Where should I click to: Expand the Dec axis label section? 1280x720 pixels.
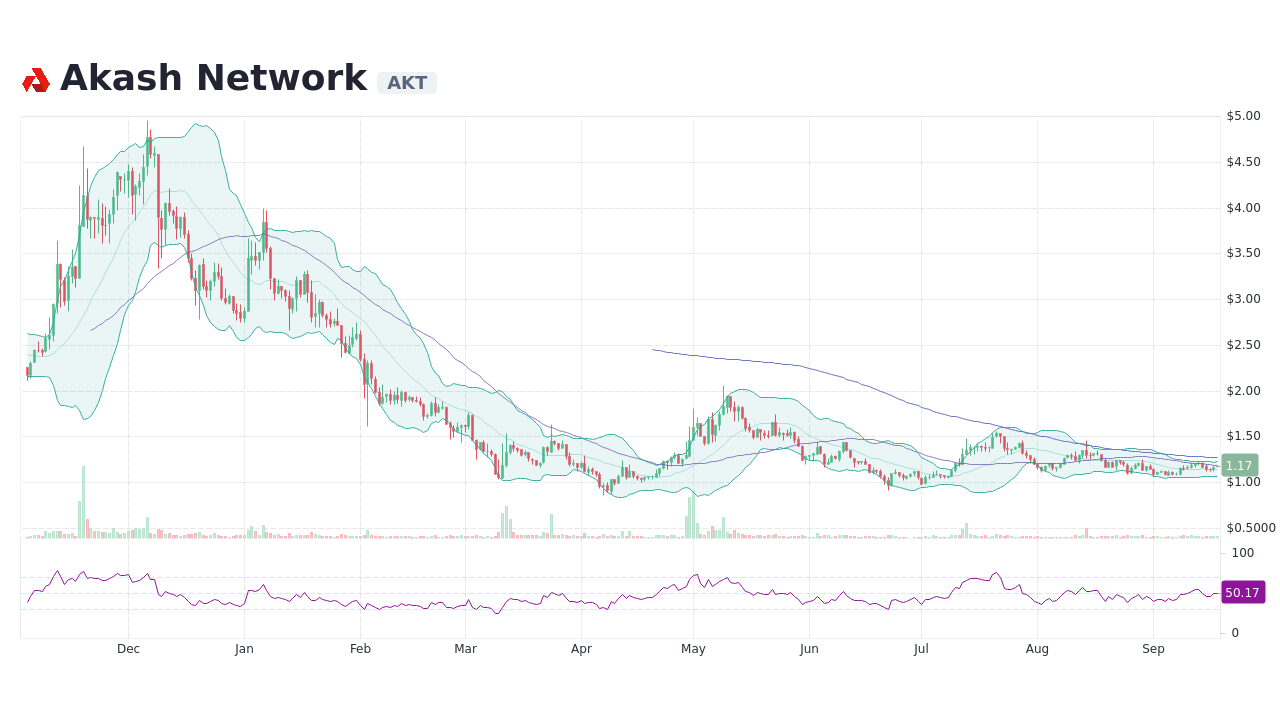[x=128, y=649]
